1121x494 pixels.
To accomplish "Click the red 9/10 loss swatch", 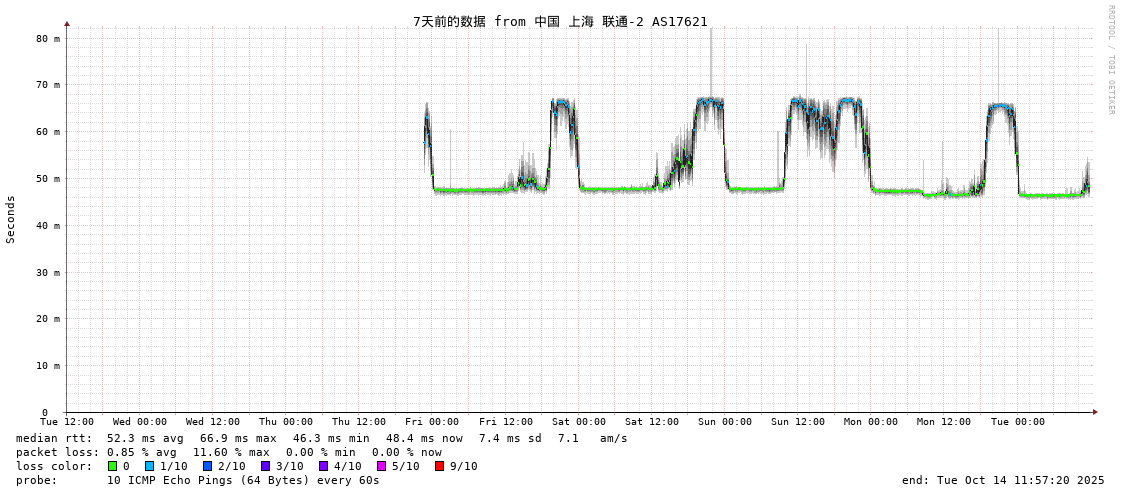I will (439, 466).
